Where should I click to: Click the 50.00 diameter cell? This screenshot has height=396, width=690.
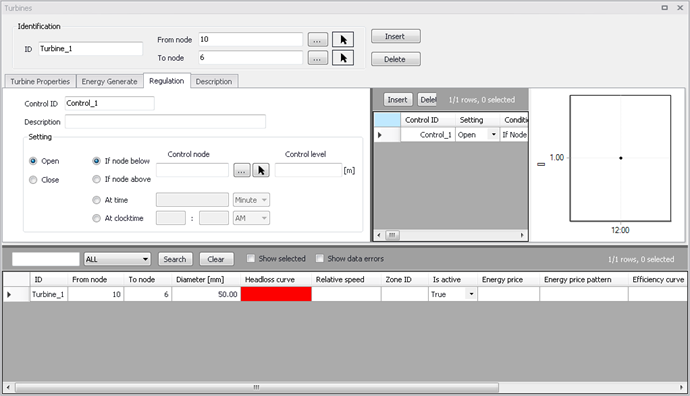(206, 294)
